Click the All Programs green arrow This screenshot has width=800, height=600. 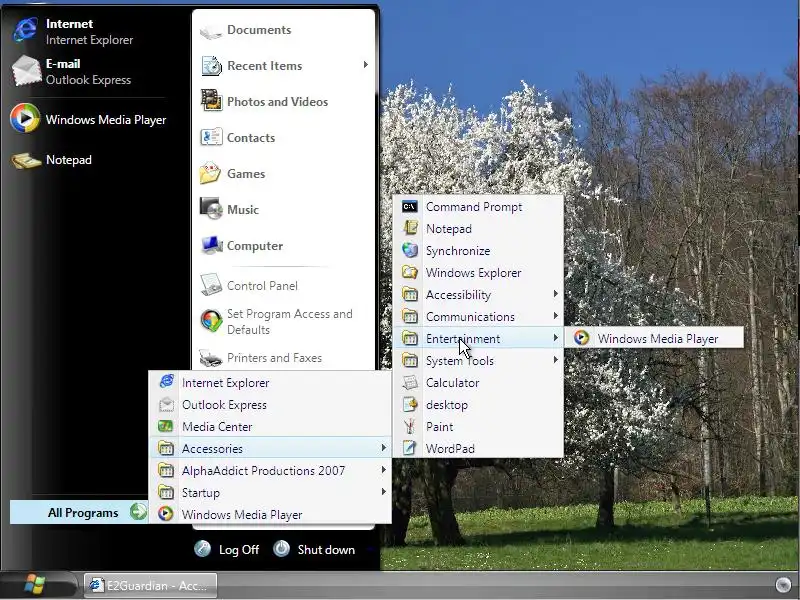pyautogui.click(x=138, y=512)
